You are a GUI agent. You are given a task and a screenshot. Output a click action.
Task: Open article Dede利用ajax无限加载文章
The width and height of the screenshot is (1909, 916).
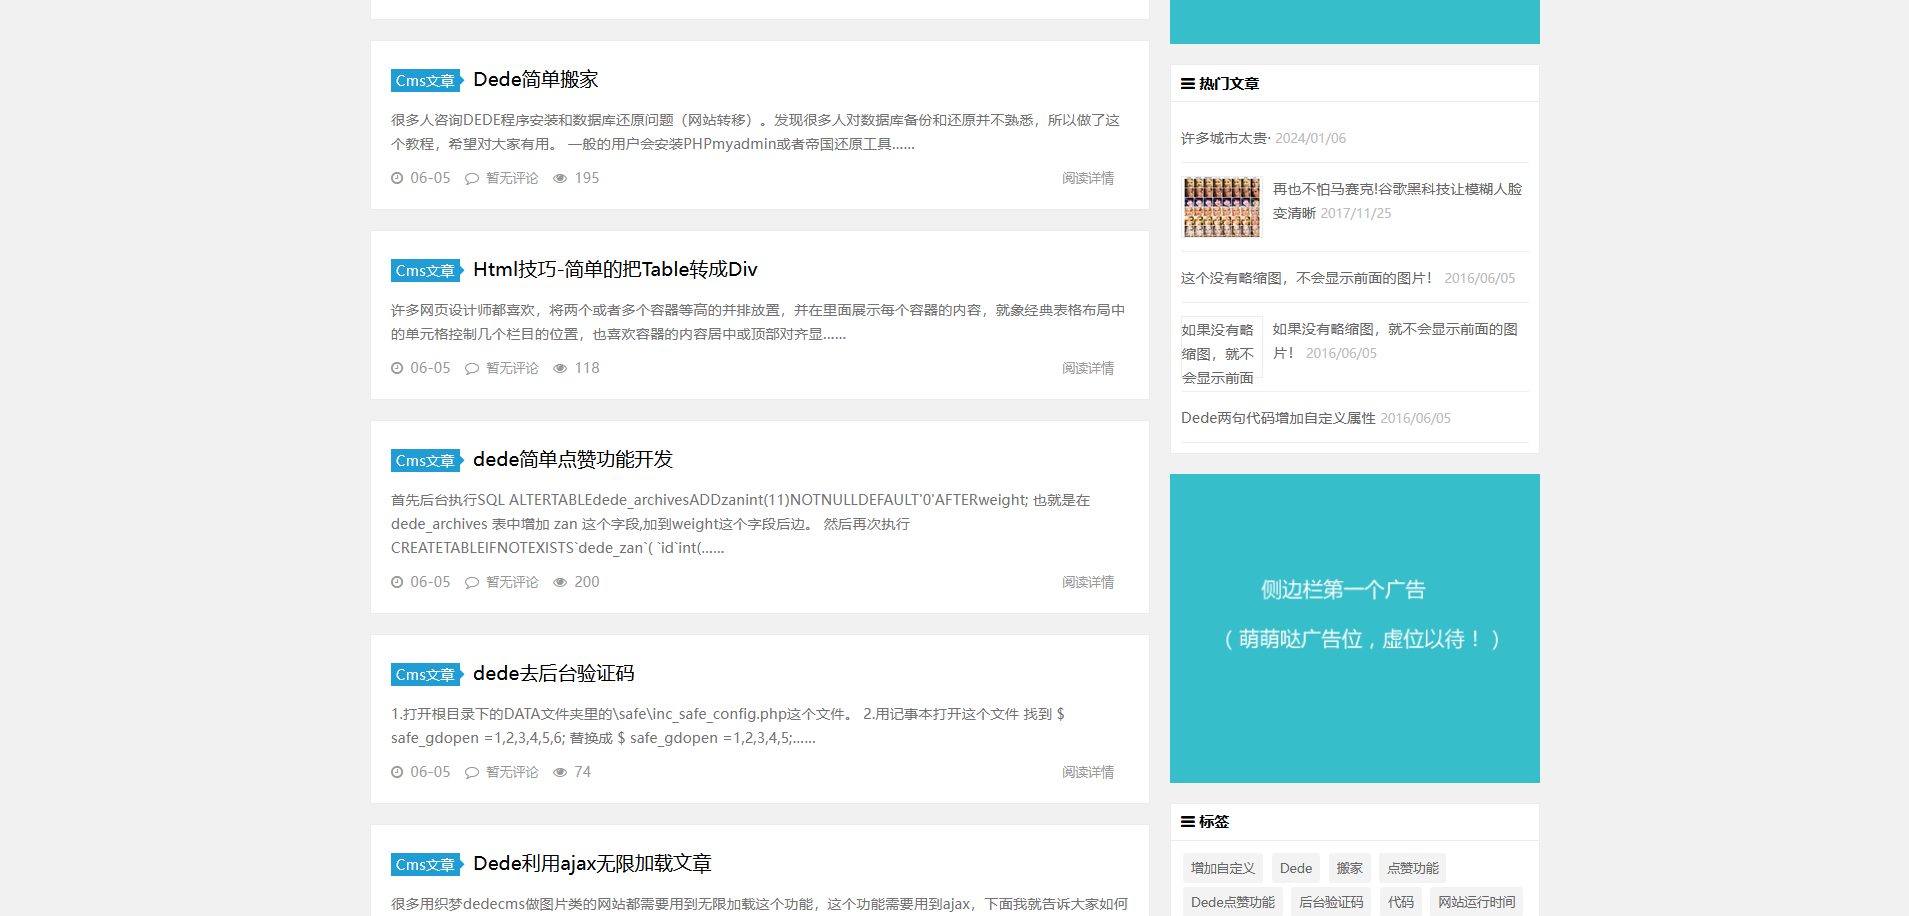592,863
